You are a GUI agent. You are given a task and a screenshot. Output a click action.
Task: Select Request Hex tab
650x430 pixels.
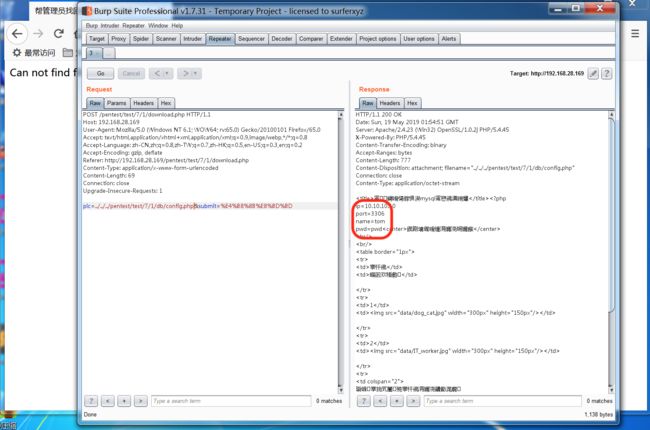(166, 103)
